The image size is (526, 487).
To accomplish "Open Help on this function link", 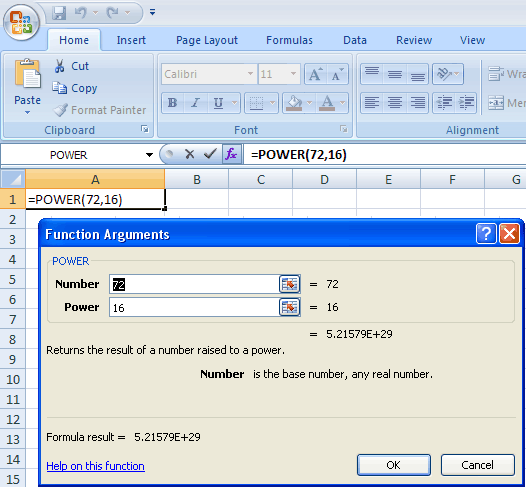I will pos(96,466).
